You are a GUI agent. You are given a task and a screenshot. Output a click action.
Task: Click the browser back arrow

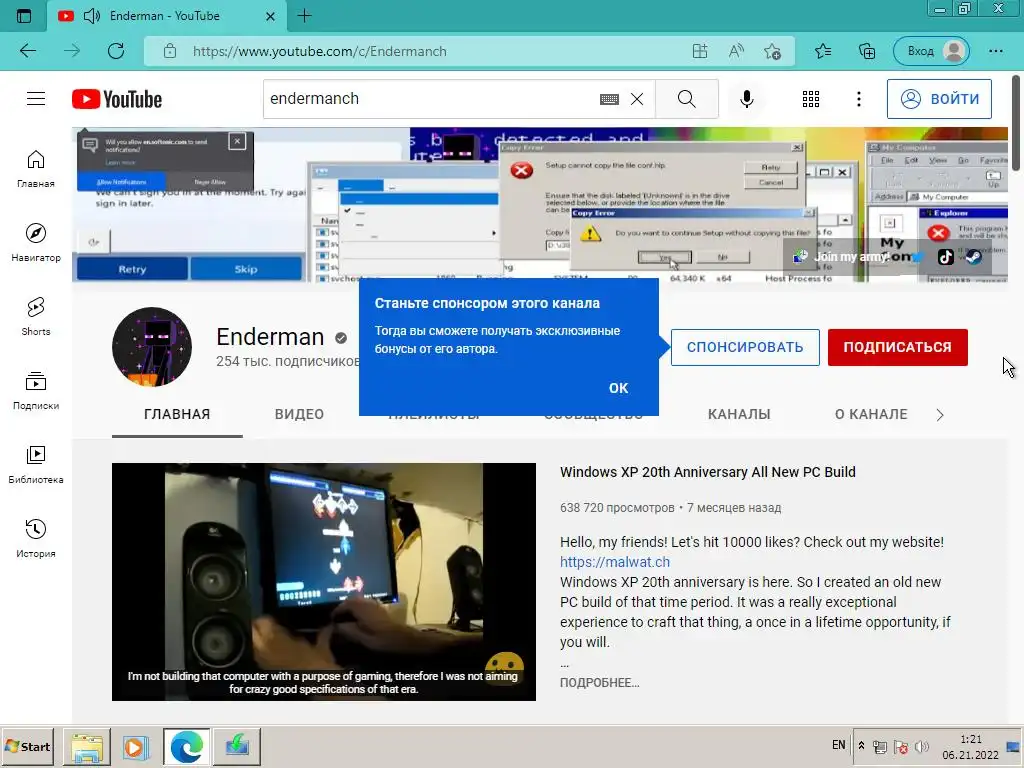pos(27,51)
